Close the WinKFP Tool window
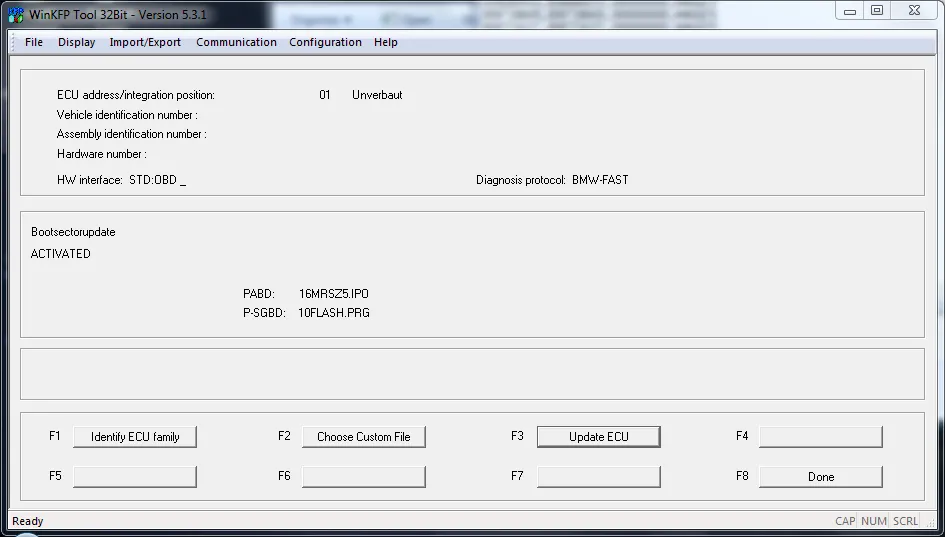The width and height of the screenshot is (945, 537). tap(912, 11)
